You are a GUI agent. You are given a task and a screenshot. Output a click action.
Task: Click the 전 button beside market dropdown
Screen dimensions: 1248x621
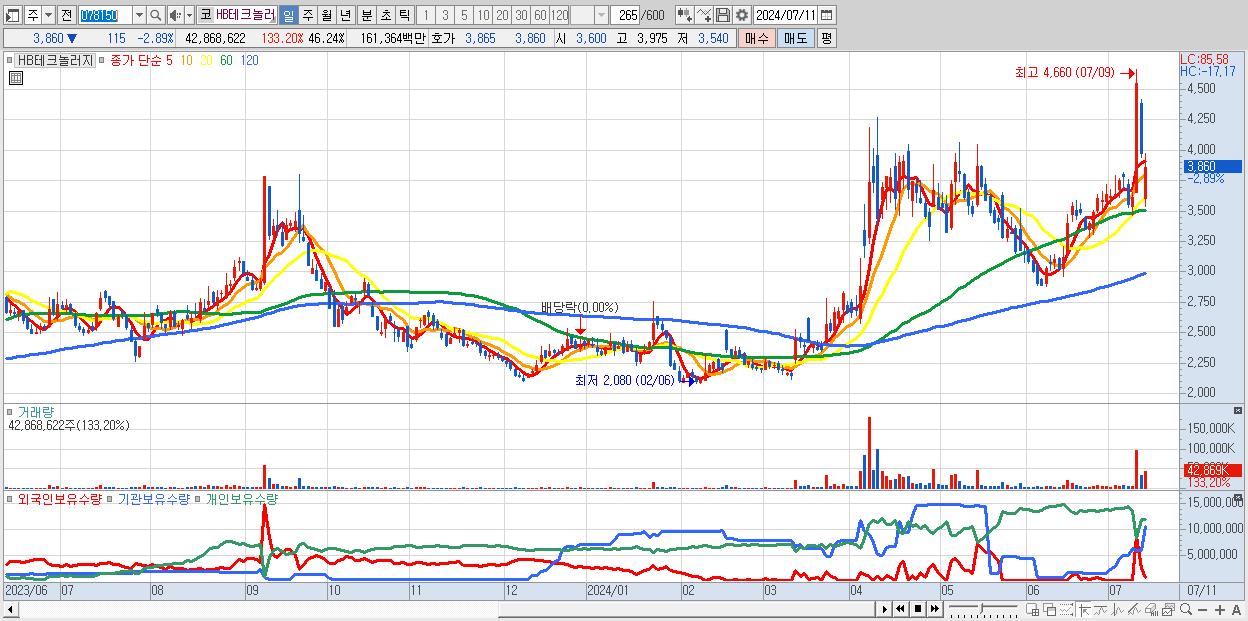pos(65,15)
